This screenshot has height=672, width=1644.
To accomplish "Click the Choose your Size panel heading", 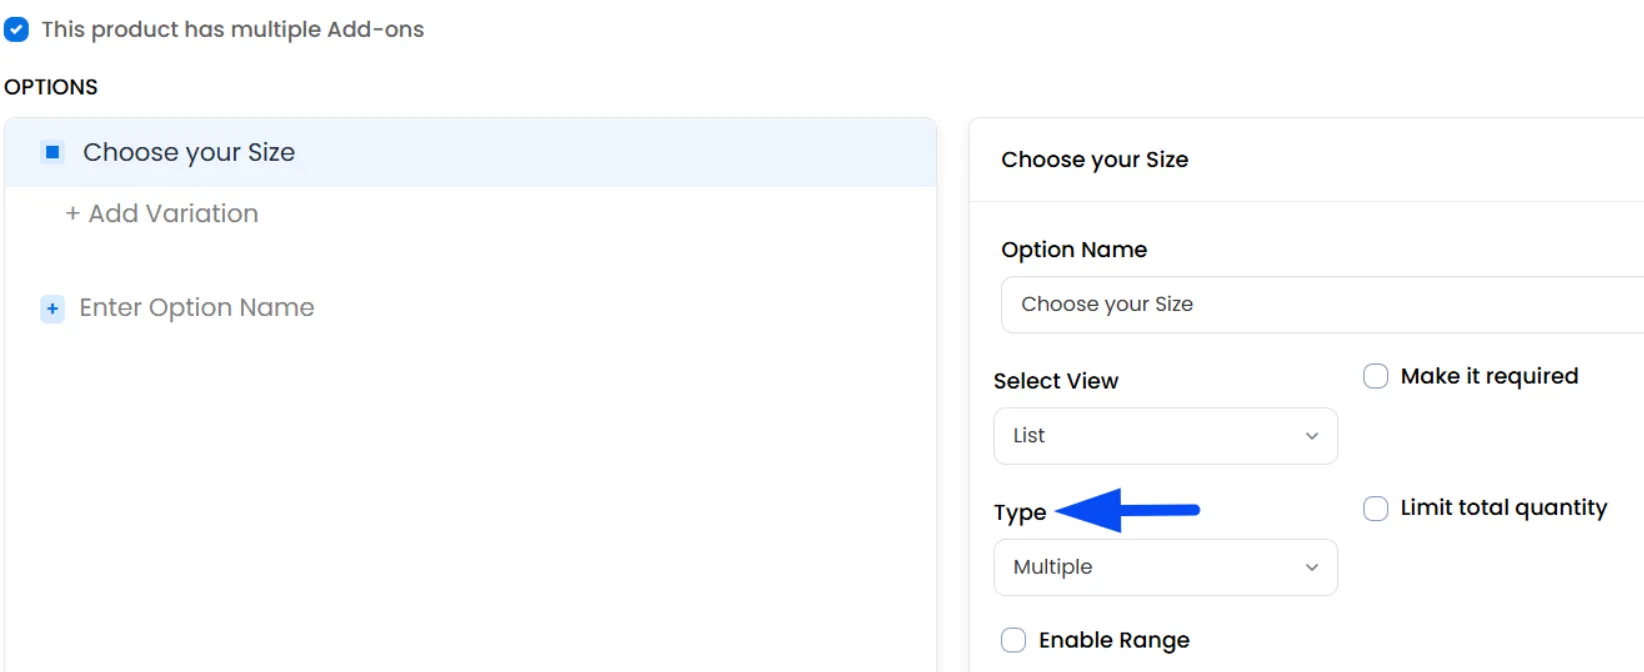I will point(1095,160).
